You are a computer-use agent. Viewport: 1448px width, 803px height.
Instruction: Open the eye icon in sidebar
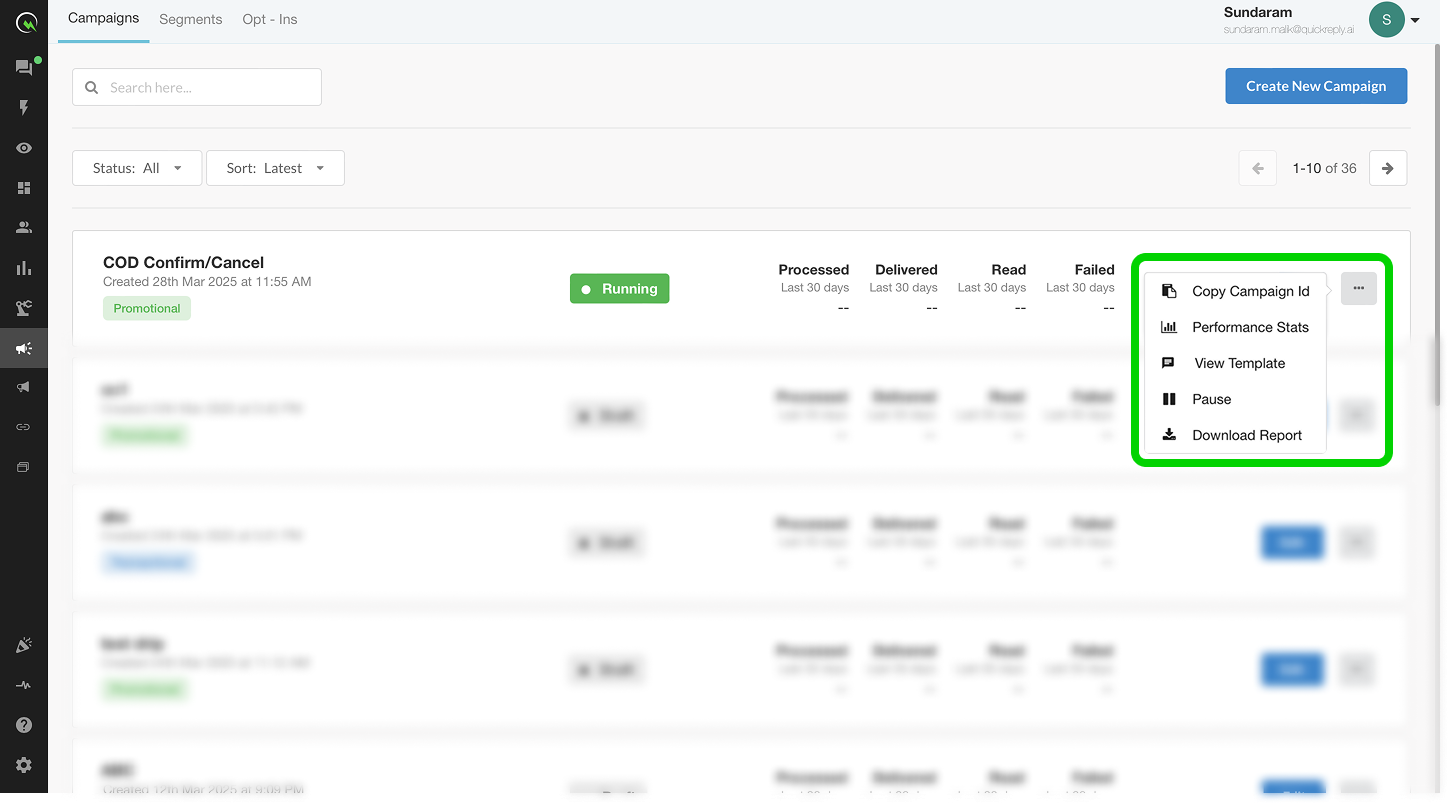pyautogui.click(x=24, y=148)
